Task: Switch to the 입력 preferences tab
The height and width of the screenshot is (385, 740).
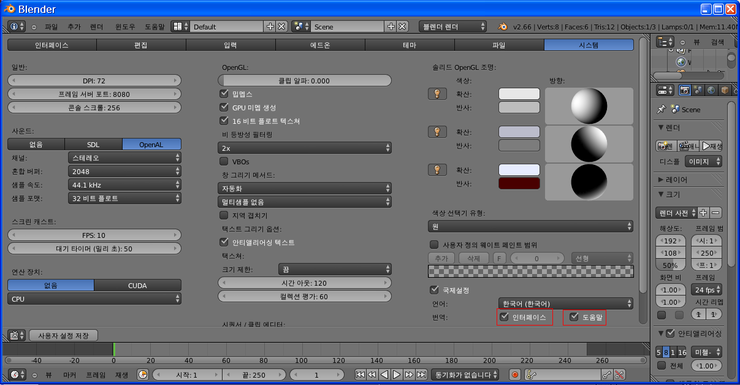Action: coord(231,45)
